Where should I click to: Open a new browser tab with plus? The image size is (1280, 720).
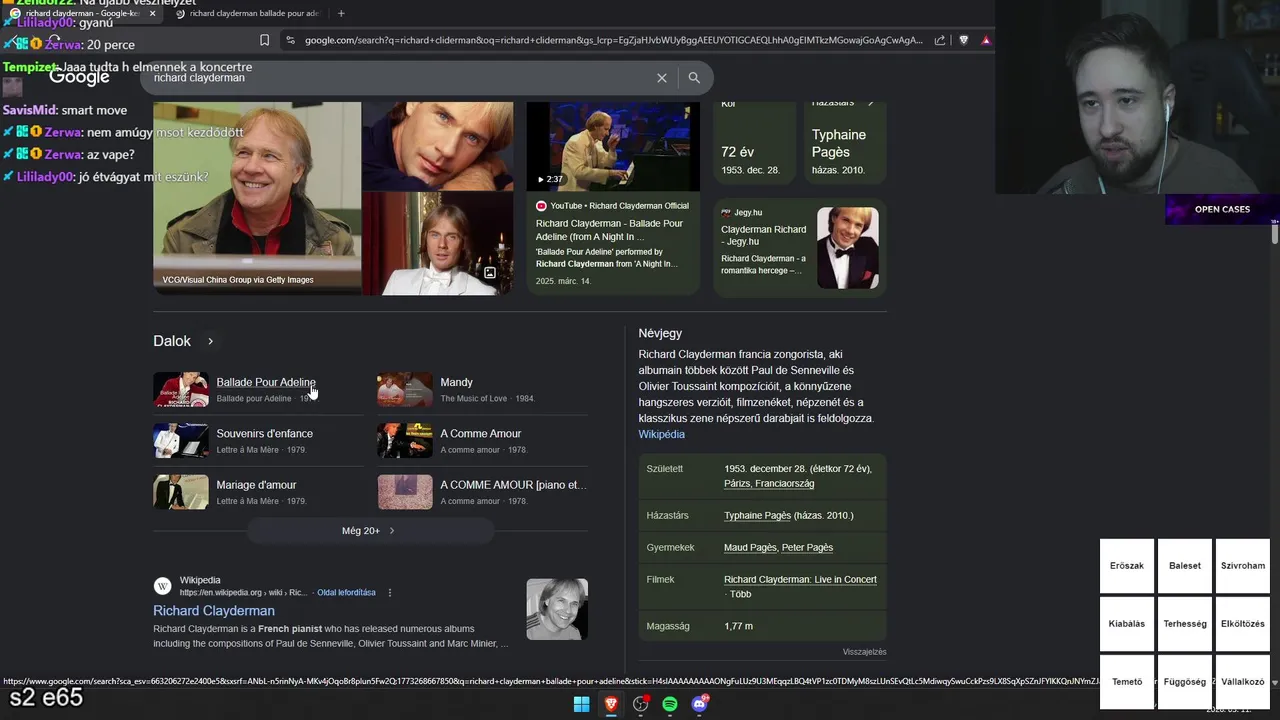point(341,13)
